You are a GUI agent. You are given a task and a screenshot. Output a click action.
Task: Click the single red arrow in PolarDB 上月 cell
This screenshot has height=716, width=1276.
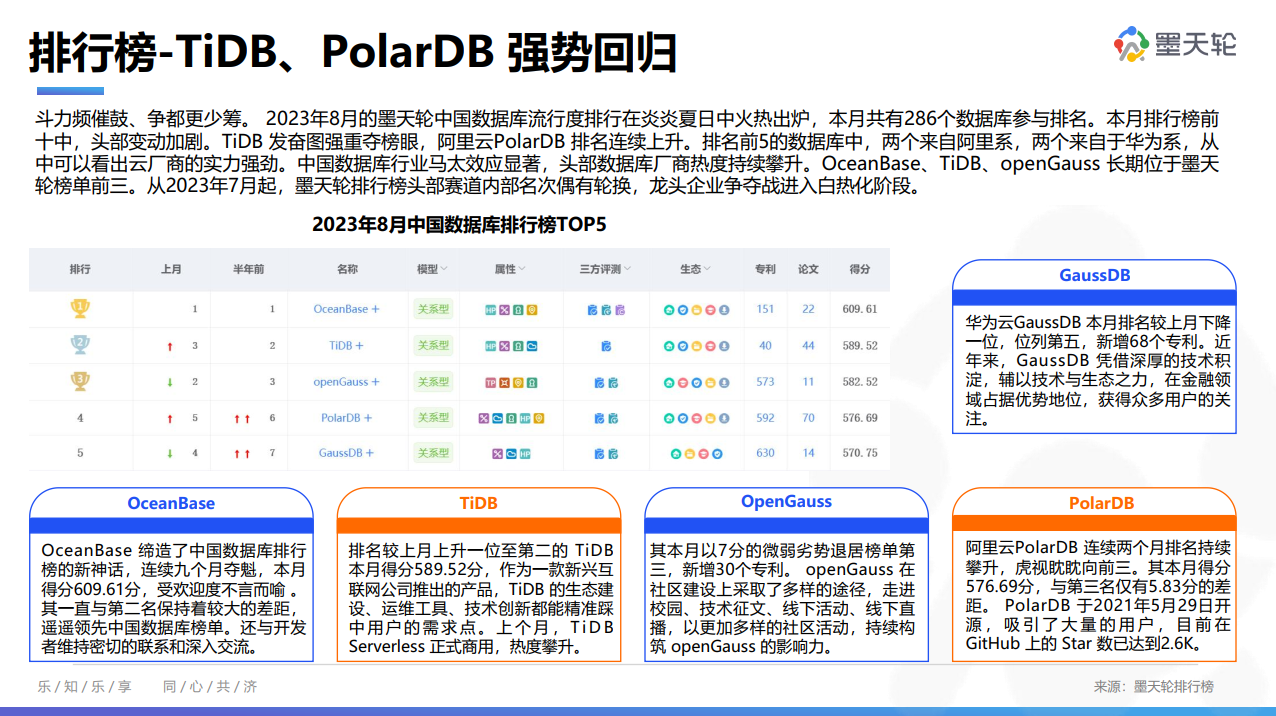[170, 418]
